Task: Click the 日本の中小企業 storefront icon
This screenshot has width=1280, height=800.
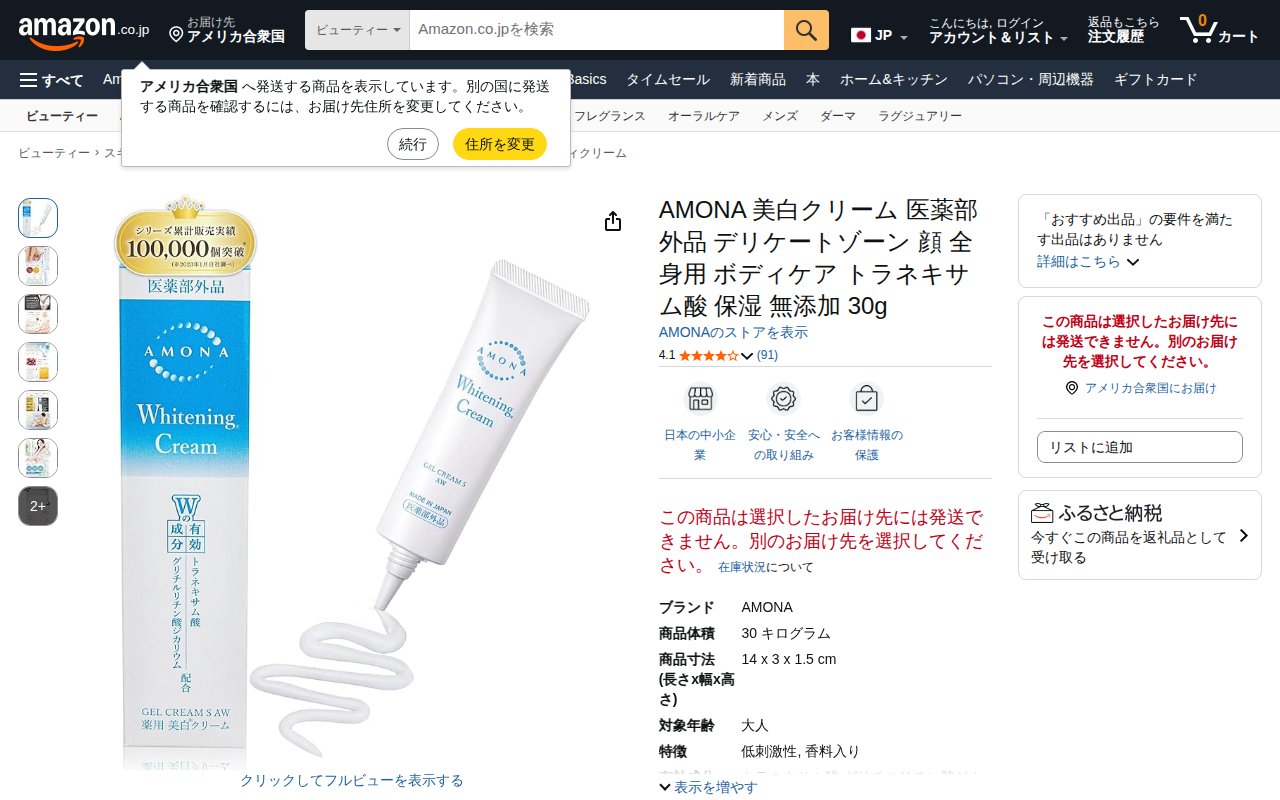Action: click(700, 398)
